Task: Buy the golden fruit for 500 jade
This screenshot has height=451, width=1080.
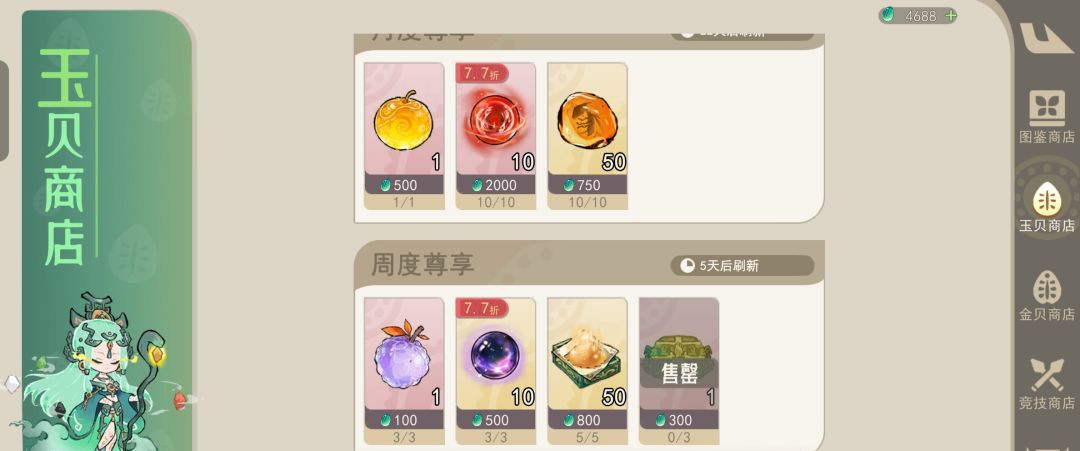Action: tap(404, 185)
